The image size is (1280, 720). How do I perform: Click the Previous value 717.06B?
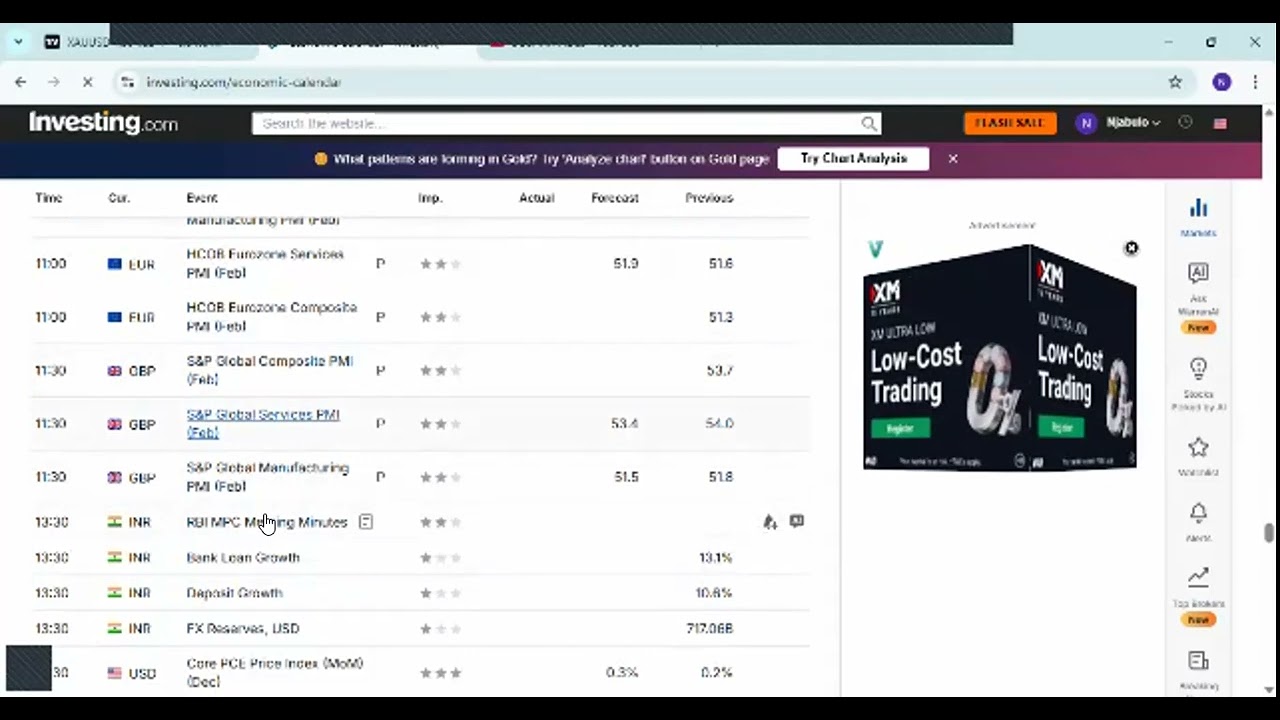(709, 628)
